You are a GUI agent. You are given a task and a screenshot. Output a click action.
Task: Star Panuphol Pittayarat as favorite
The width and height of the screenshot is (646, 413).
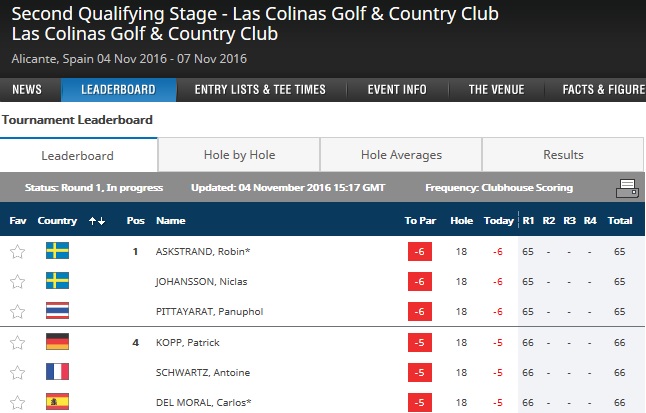[17, 311]
